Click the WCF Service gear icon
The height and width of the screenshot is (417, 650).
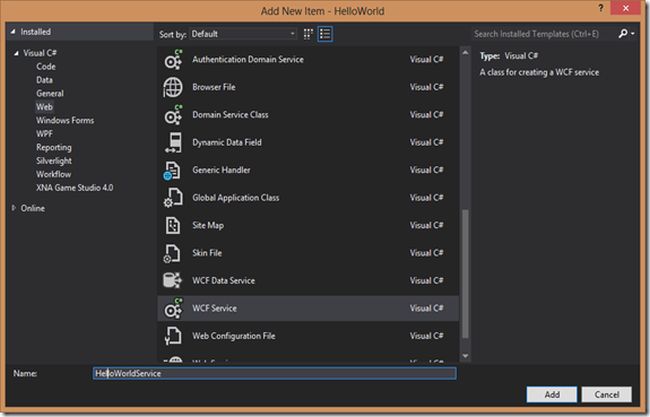[x=173, y=308]
